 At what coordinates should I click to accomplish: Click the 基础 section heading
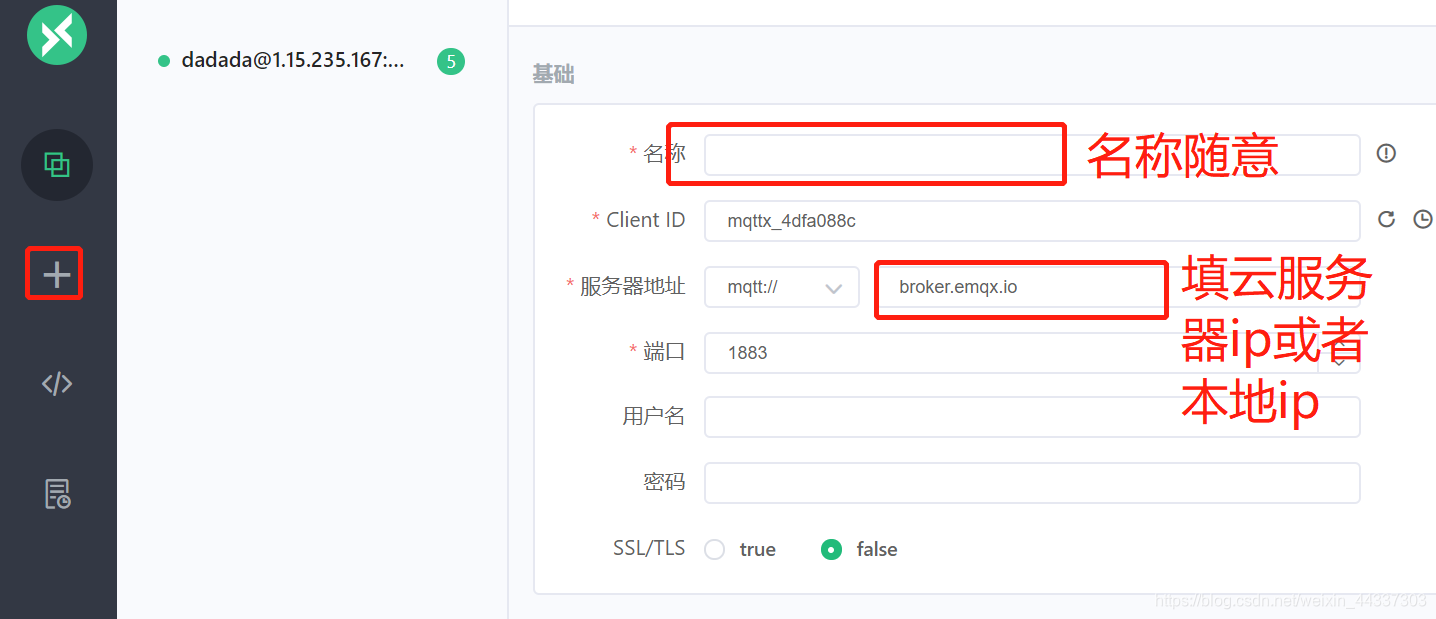pyautogui.click(x=553, y=75)
